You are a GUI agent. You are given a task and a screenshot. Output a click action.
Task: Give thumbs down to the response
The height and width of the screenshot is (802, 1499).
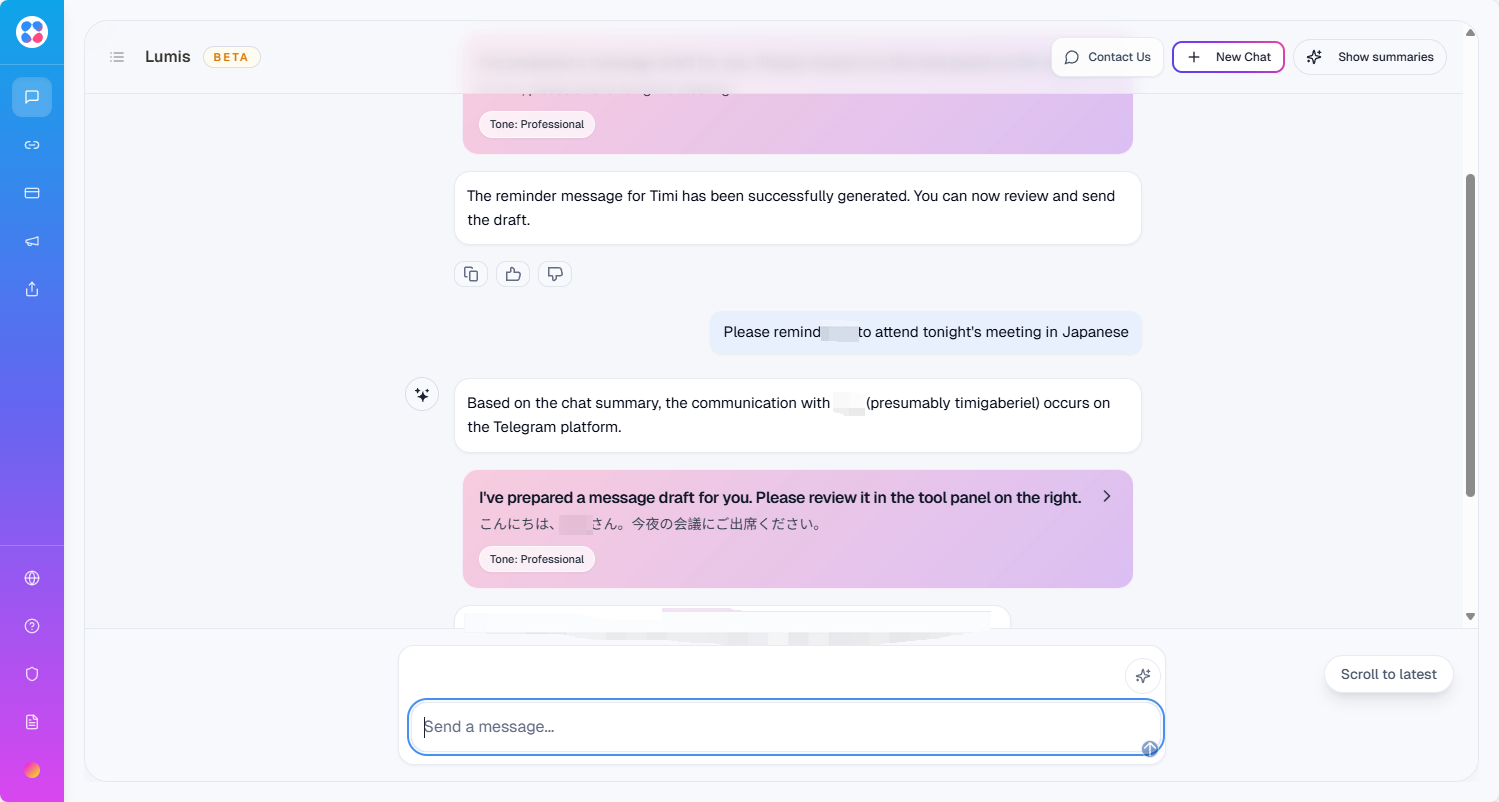(555, 274)
